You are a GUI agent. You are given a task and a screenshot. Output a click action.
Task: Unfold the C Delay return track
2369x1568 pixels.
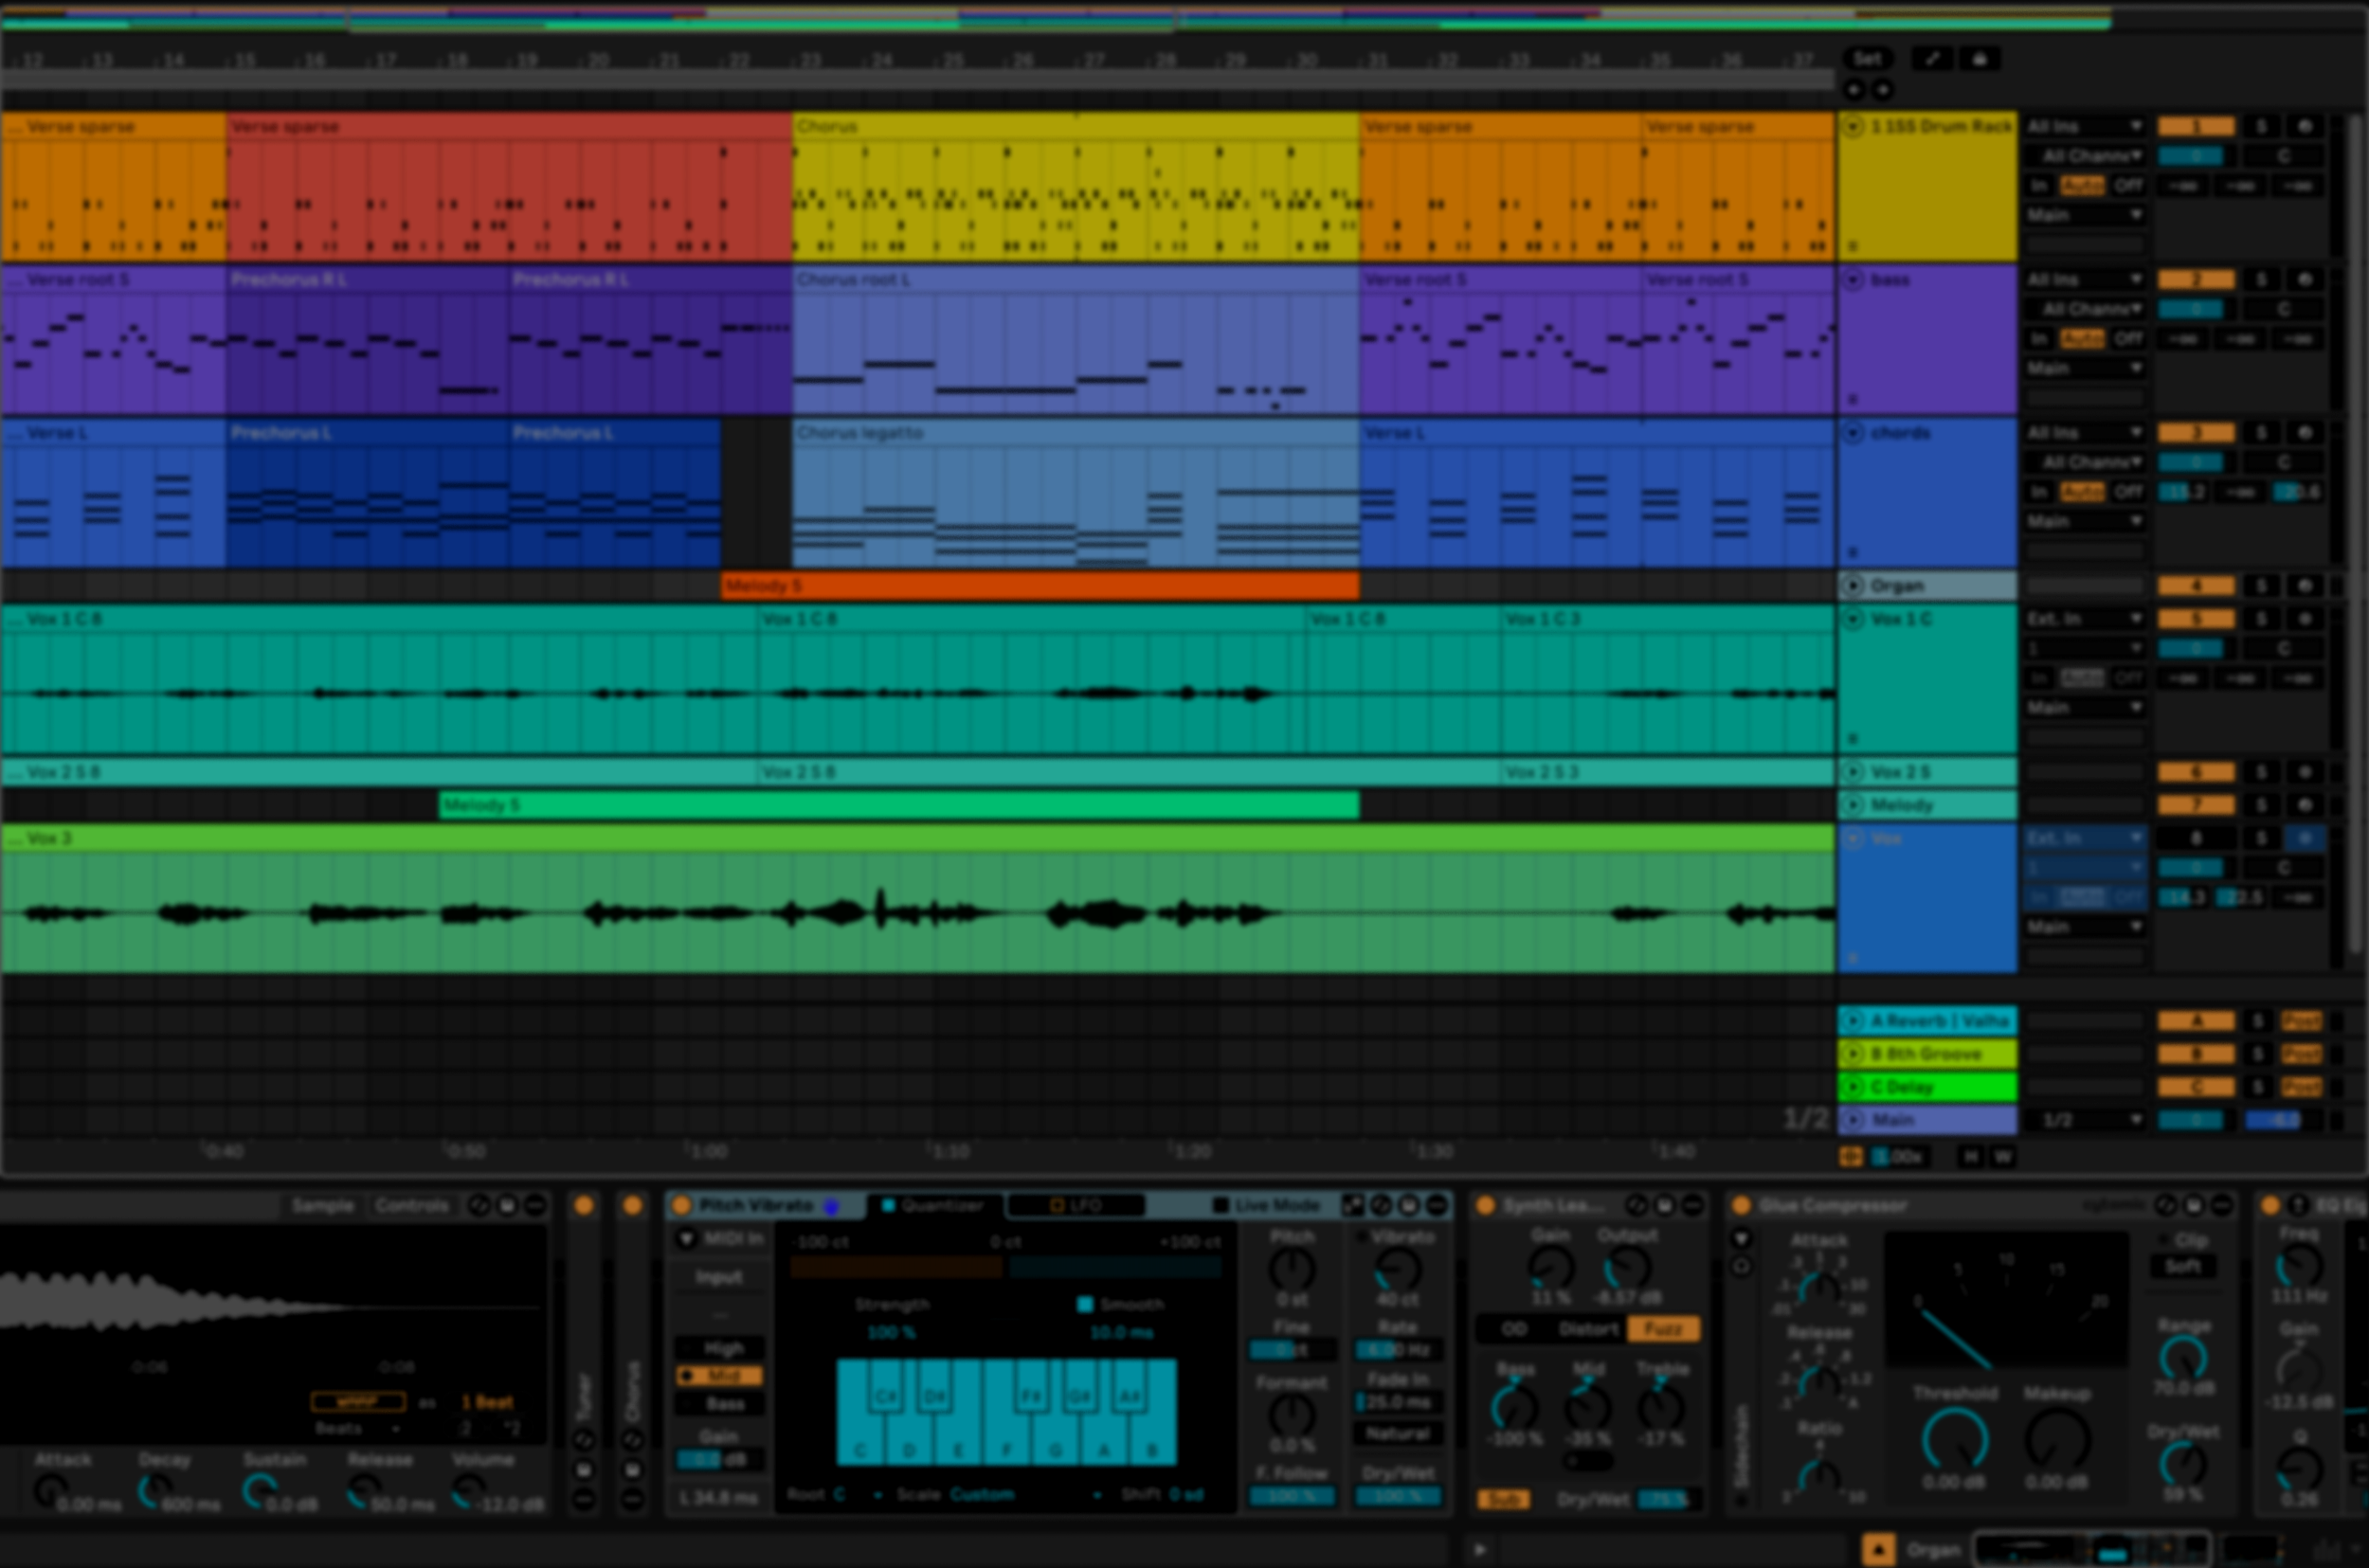(x=1853, y=1087)
